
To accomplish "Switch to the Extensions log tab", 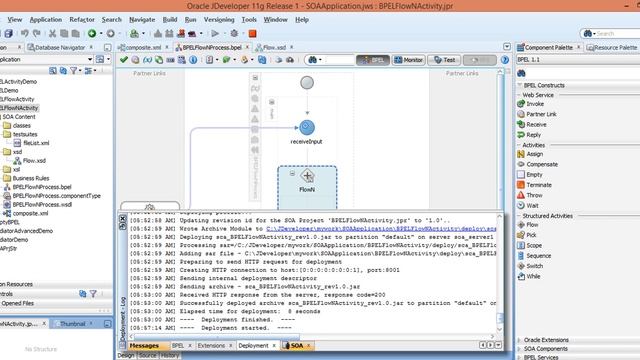I will click(x=211, y=346).
